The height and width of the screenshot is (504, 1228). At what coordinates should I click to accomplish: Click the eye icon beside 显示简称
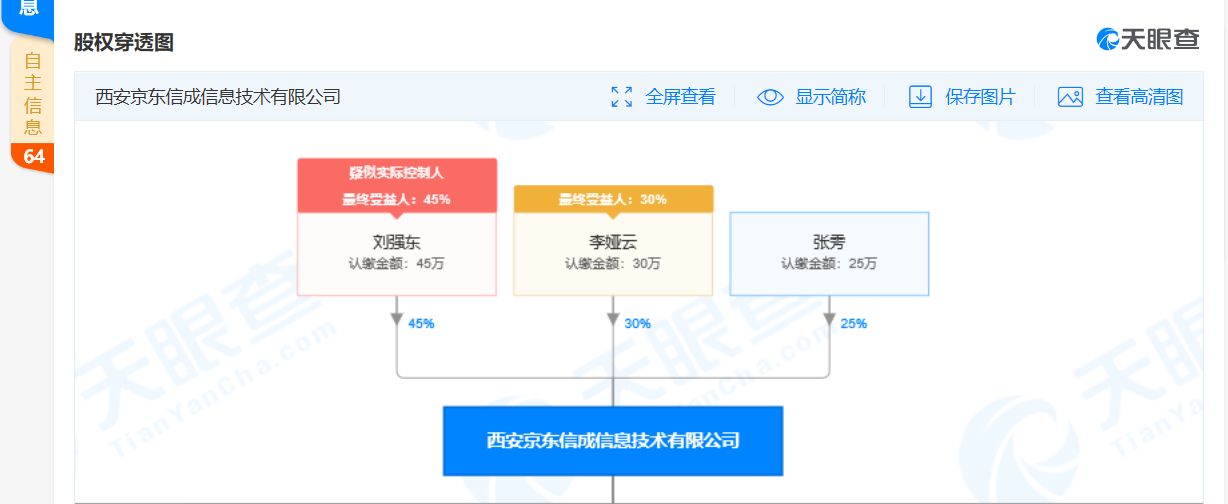770,97
